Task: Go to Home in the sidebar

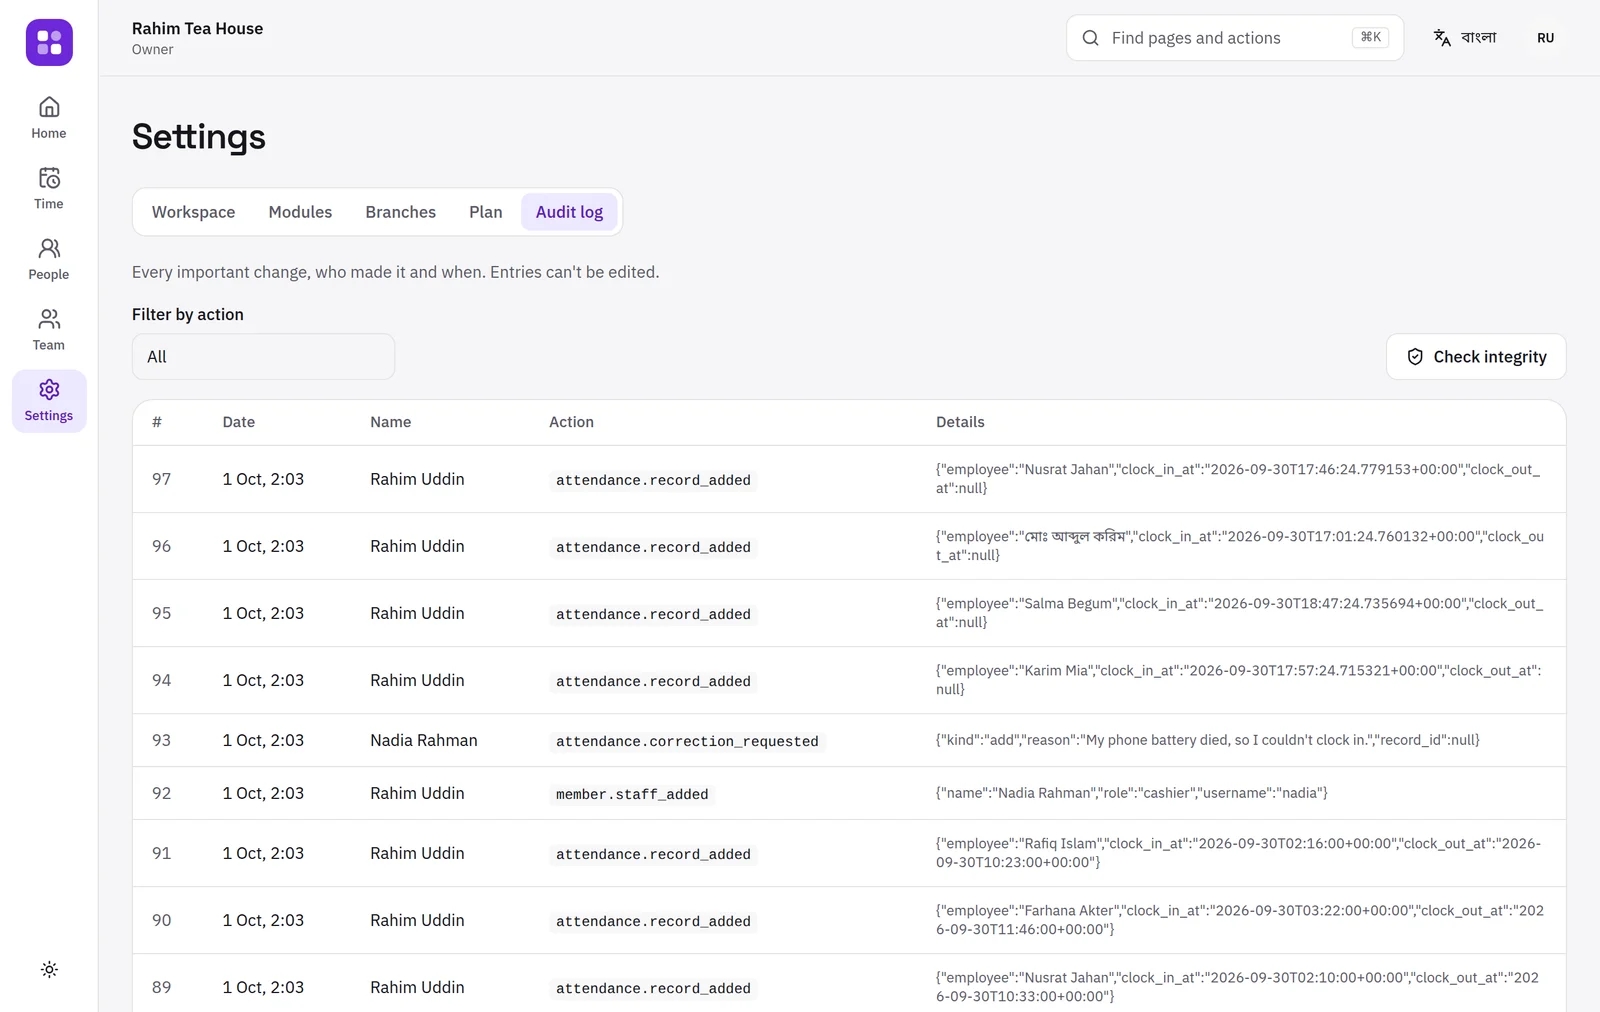Action: click(49, 118)
